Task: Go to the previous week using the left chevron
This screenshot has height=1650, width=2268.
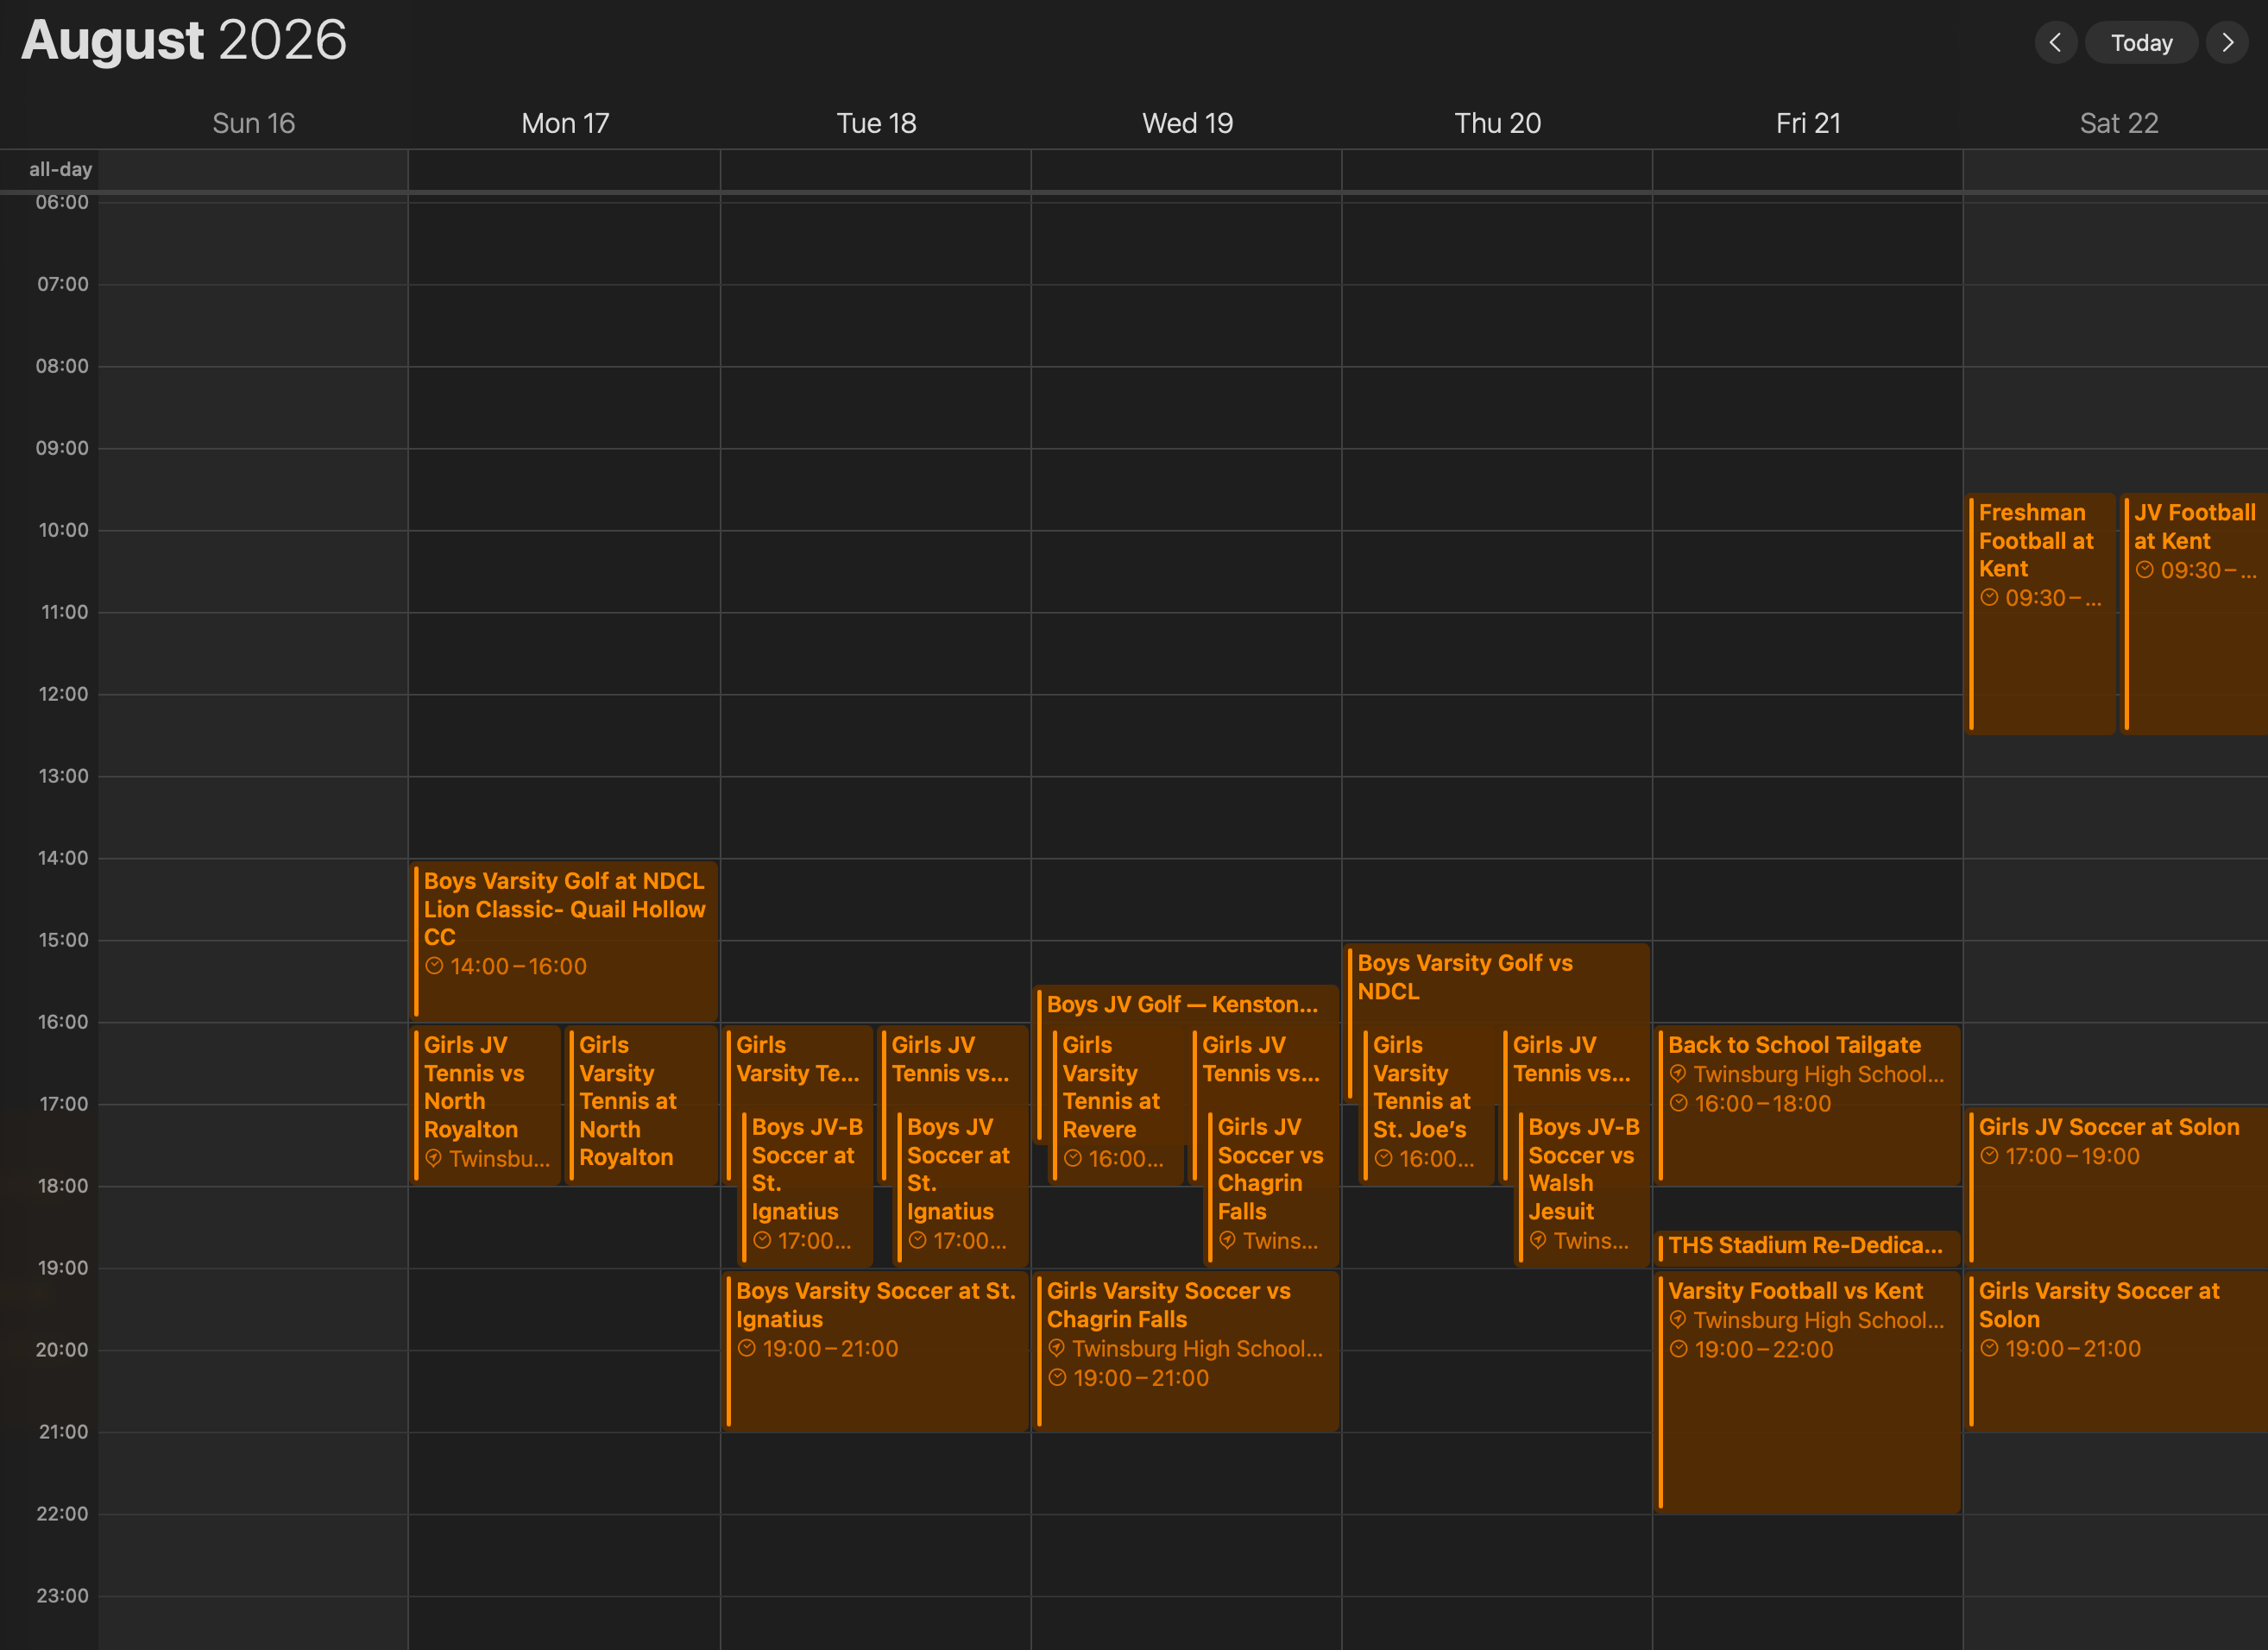Action: coord(2055,43)
